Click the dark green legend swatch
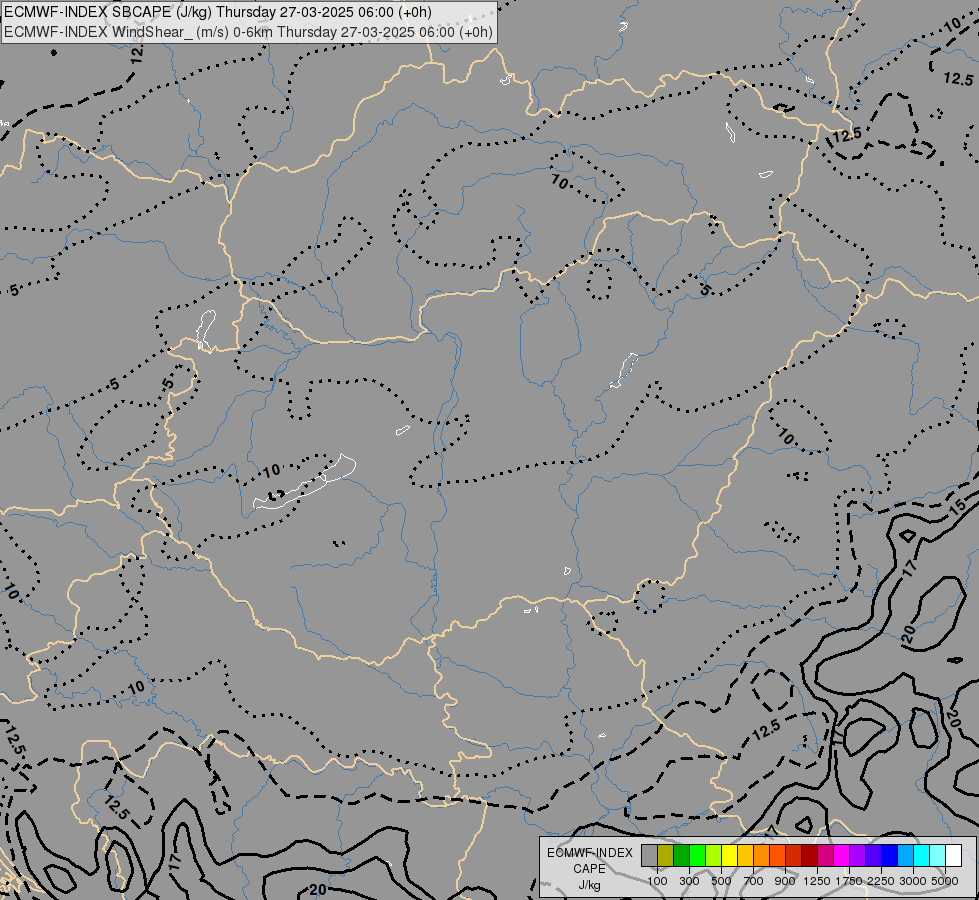This screenshot has width=979, height=900. point(681,855)
